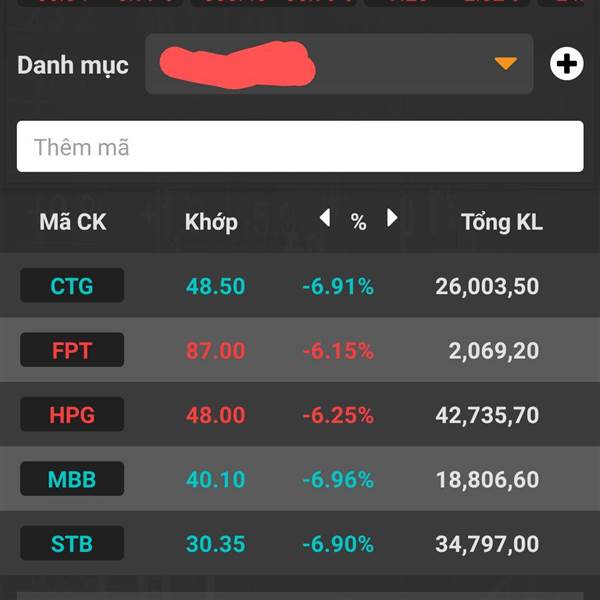This screenshot has height=600, width=600.
Task: Click STB matched price 30.35
Action: 215,544
